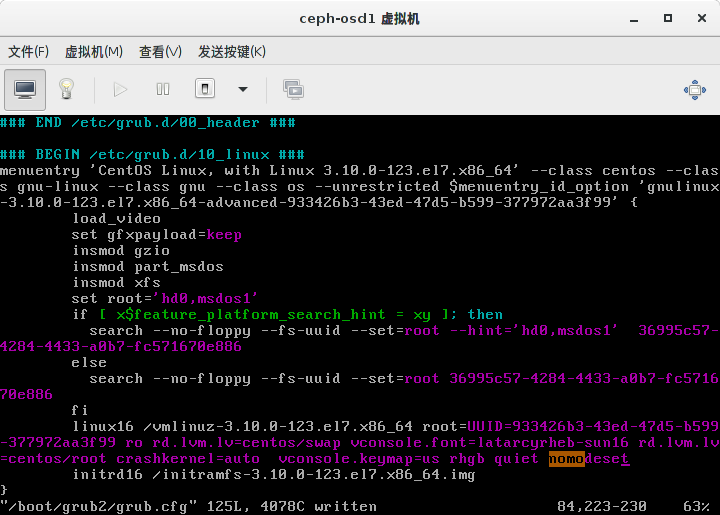The height and width of the screenshot is (515, 720).
Task: Click 'insmod part_msdos' line
Action: point(148,267)
